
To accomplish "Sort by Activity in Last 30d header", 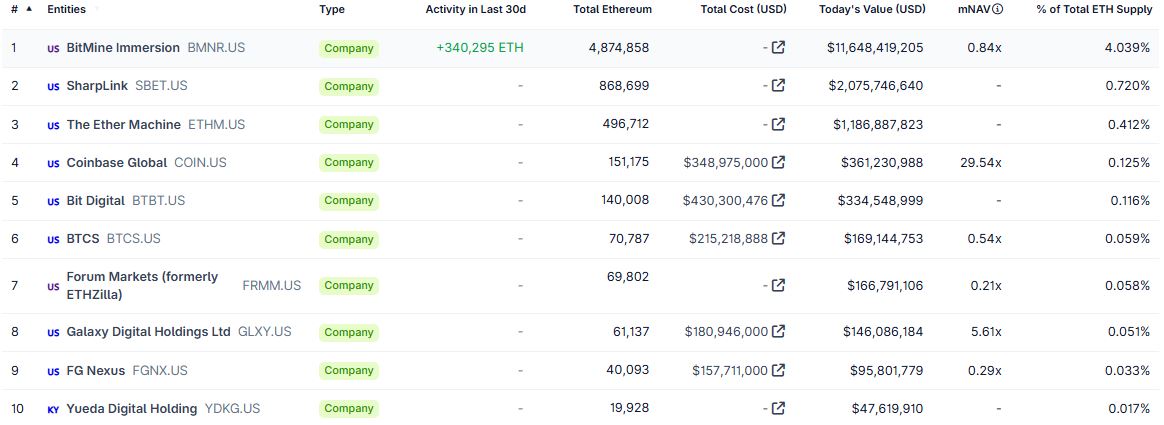I will coord(475,9).
